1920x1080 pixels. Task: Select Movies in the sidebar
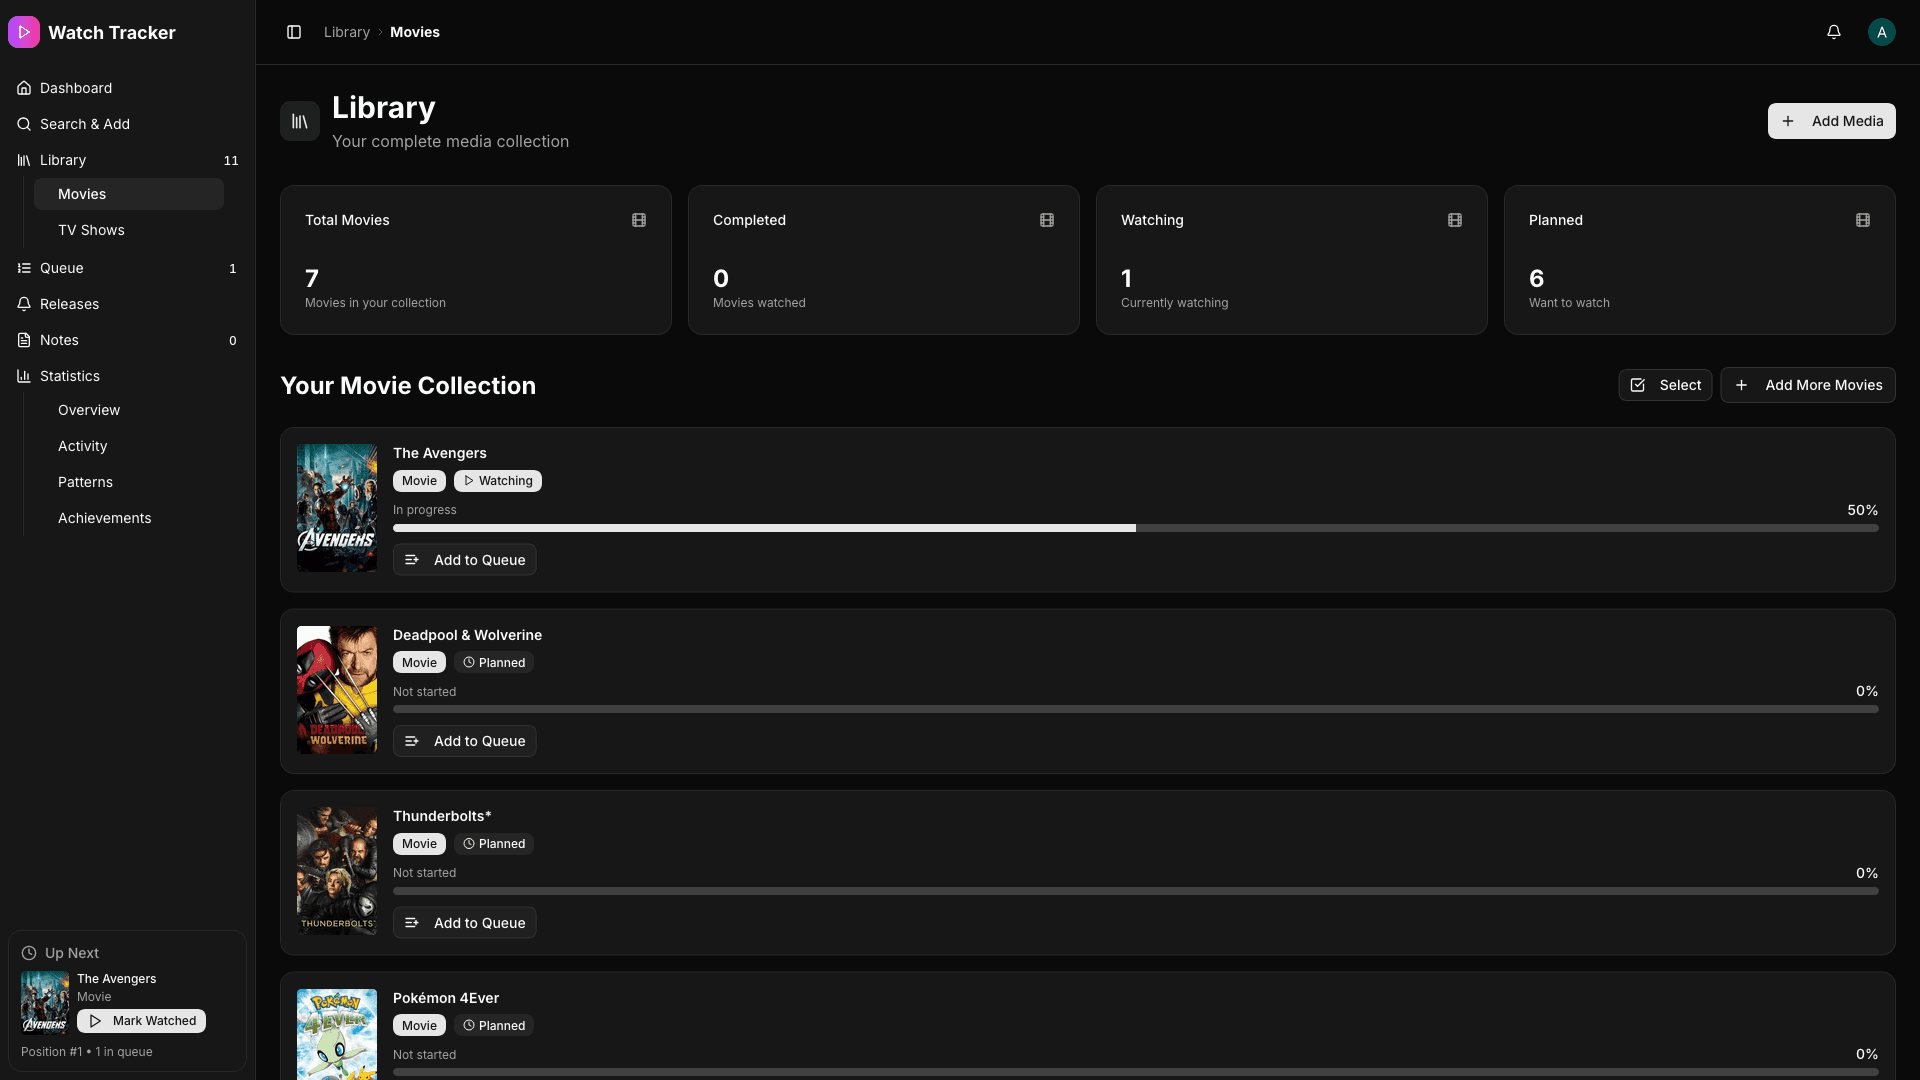coord(129,194)
